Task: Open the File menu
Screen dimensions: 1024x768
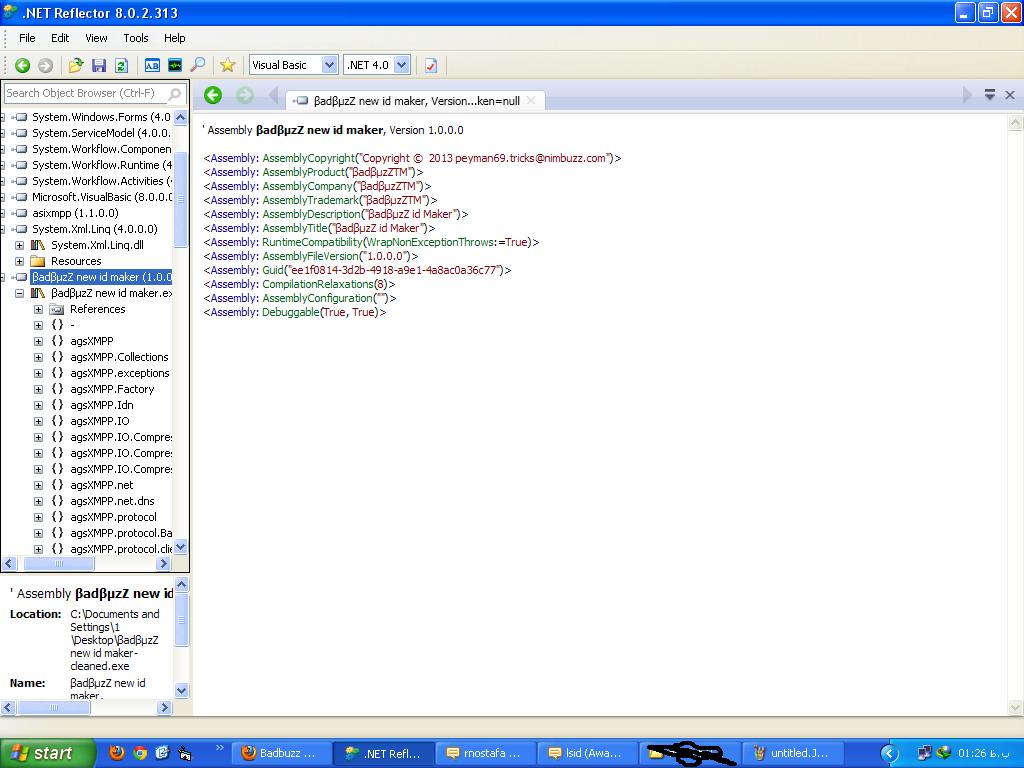Action: [27, 38]
